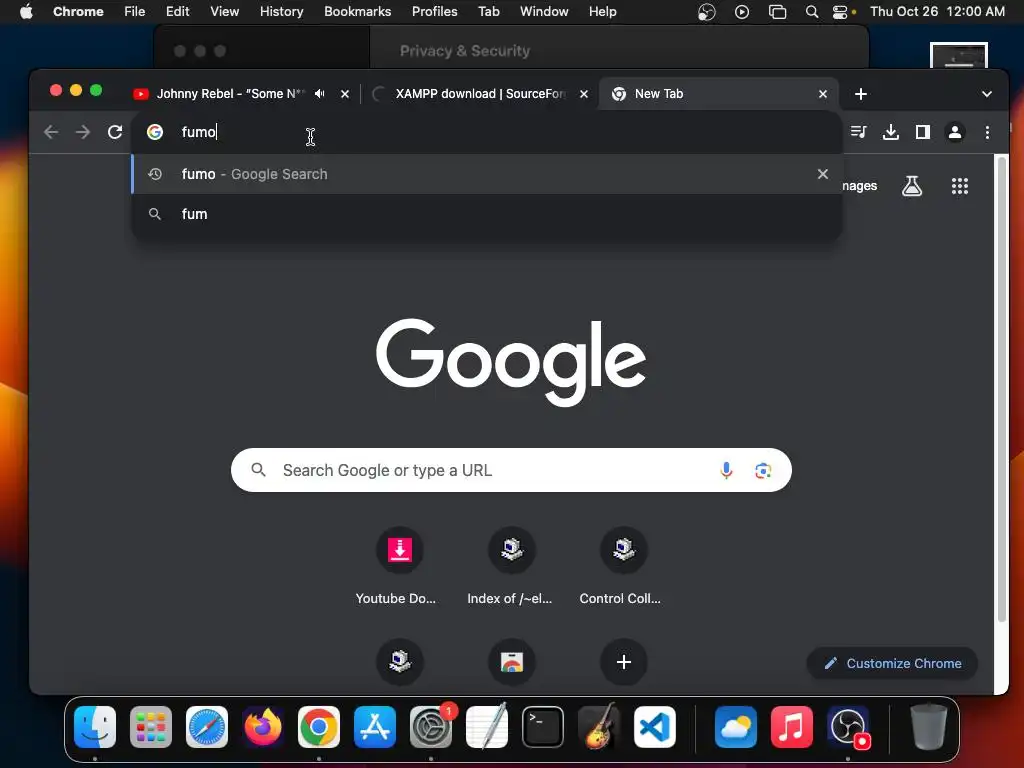This screenshot has height=768, width=1024.
Task: Open the profile avatar icon
Action: tap(955, 132)
